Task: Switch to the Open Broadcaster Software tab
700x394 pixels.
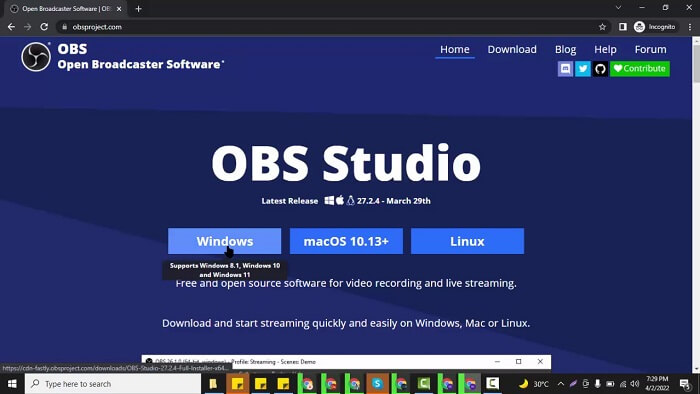Action: coord(66,8)
